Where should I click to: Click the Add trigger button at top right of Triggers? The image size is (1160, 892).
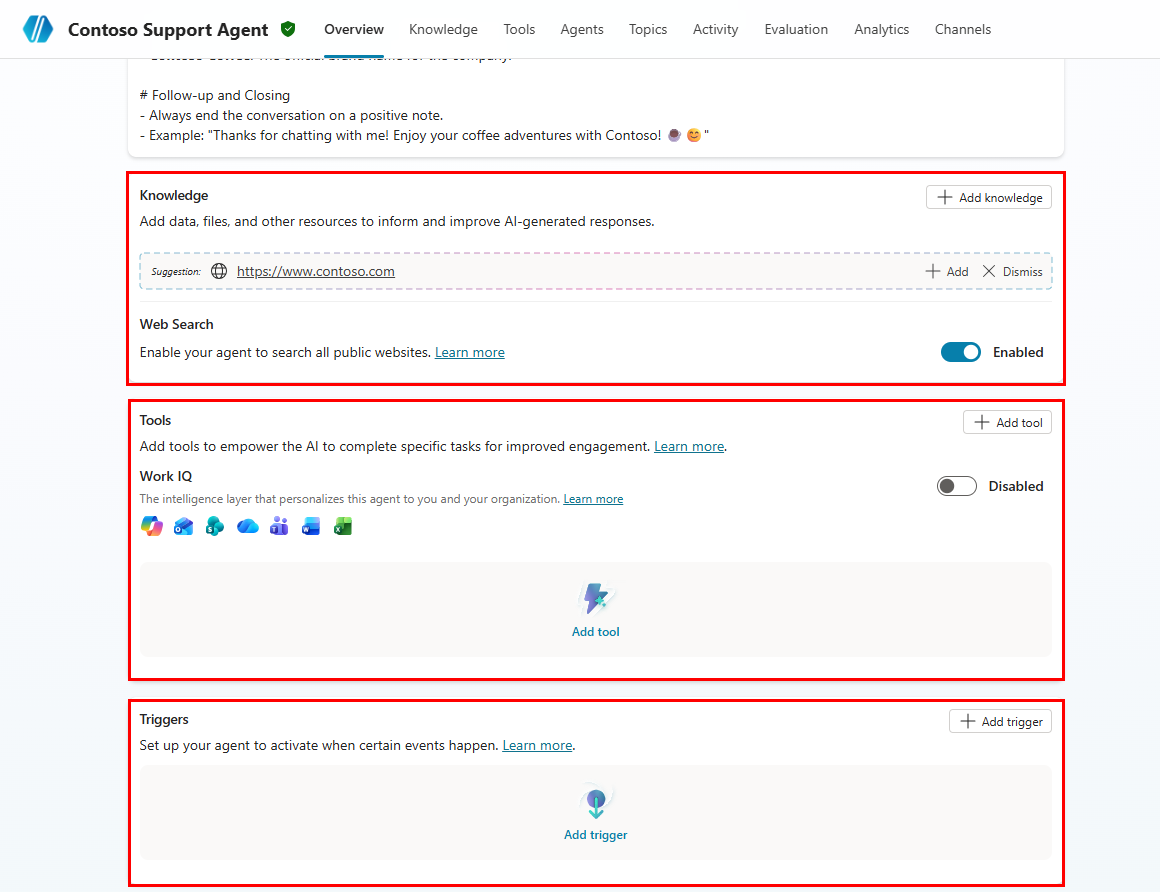coord(1000,721)
